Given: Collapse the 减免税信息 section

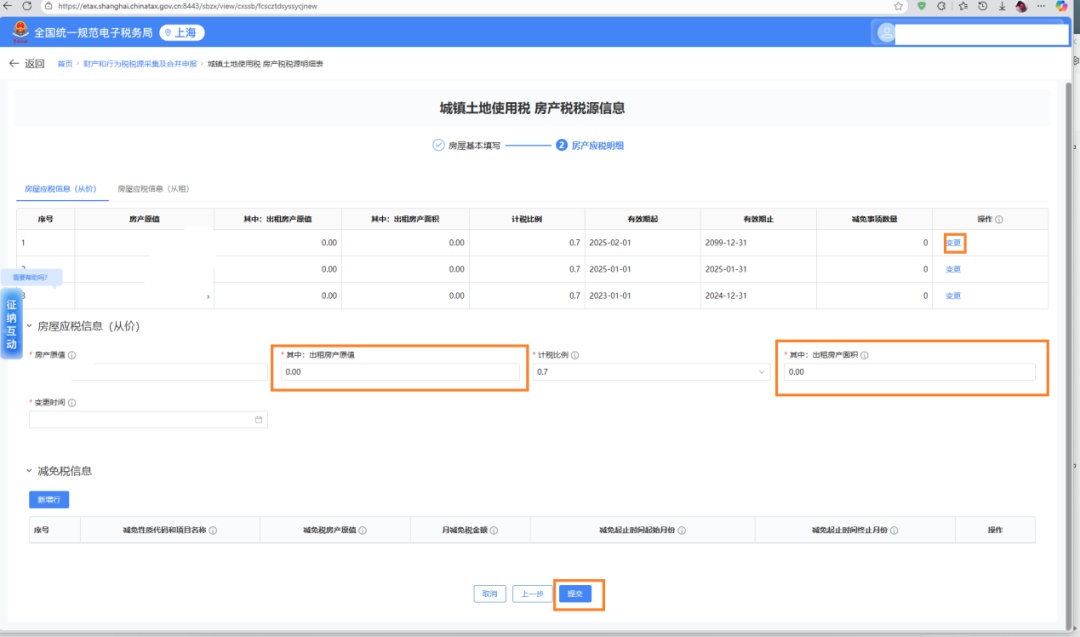Looking at the screenshot, I should [29, 471].
